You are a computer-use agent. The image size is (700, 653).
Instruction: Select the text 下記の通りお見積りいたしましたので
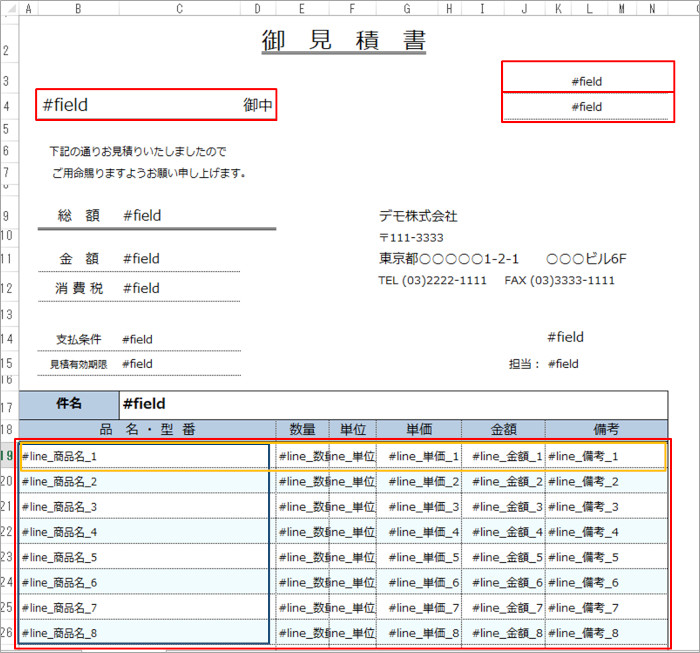tap(138, 151)
